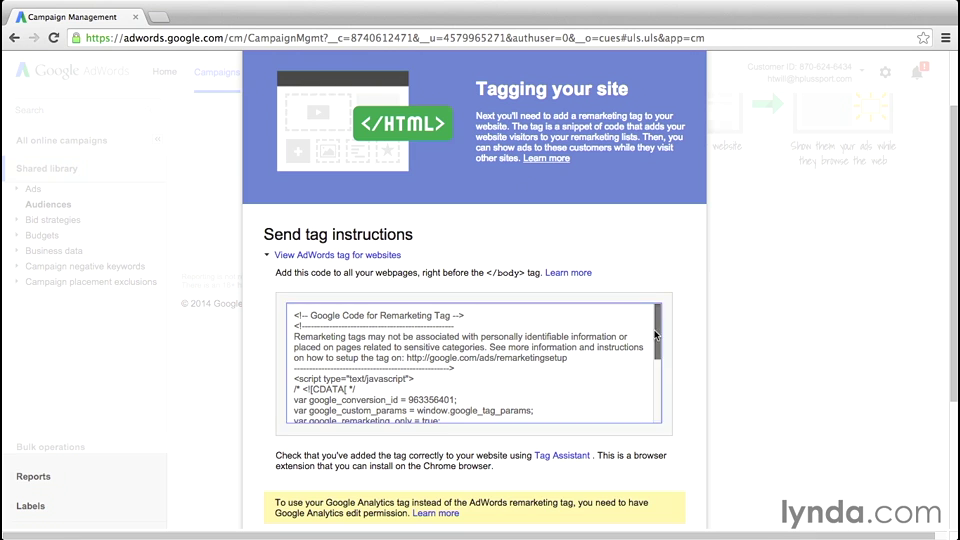The width and height of the screenshot is (960, 540).
Task: Open the Tag Assistant link
Action: (x=562, y=456)
